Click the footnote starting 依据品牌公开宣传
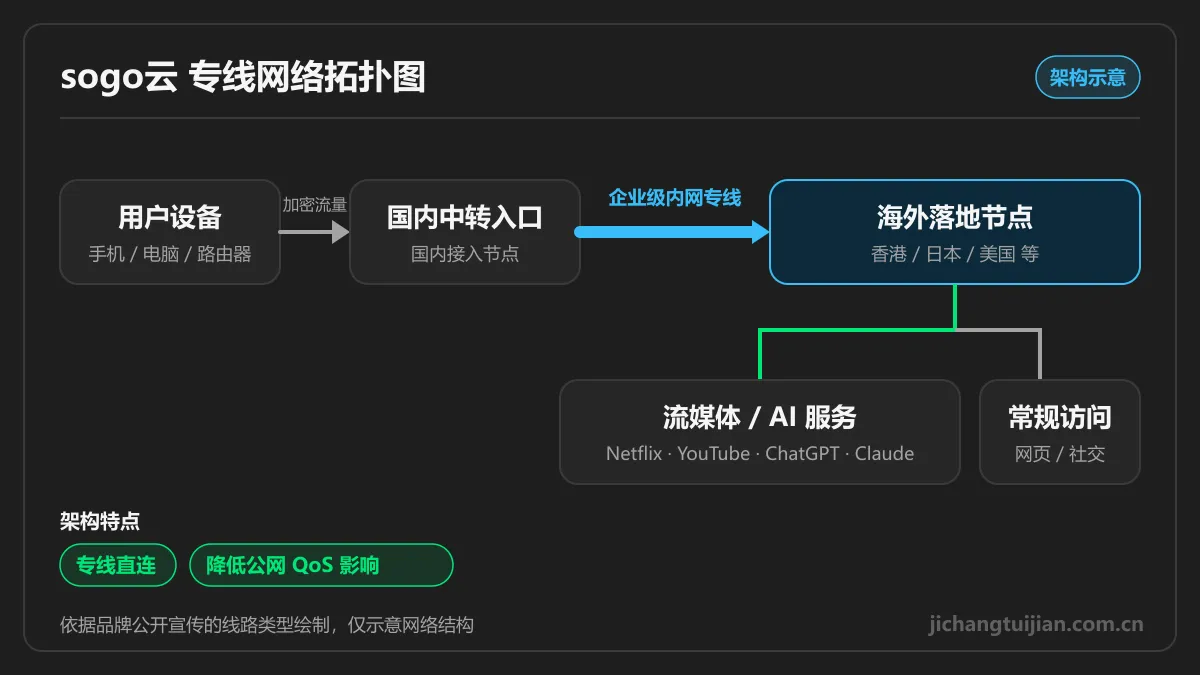Image resolution: width=1200 pixels, height=675 pixels. [x=267, y=625]
